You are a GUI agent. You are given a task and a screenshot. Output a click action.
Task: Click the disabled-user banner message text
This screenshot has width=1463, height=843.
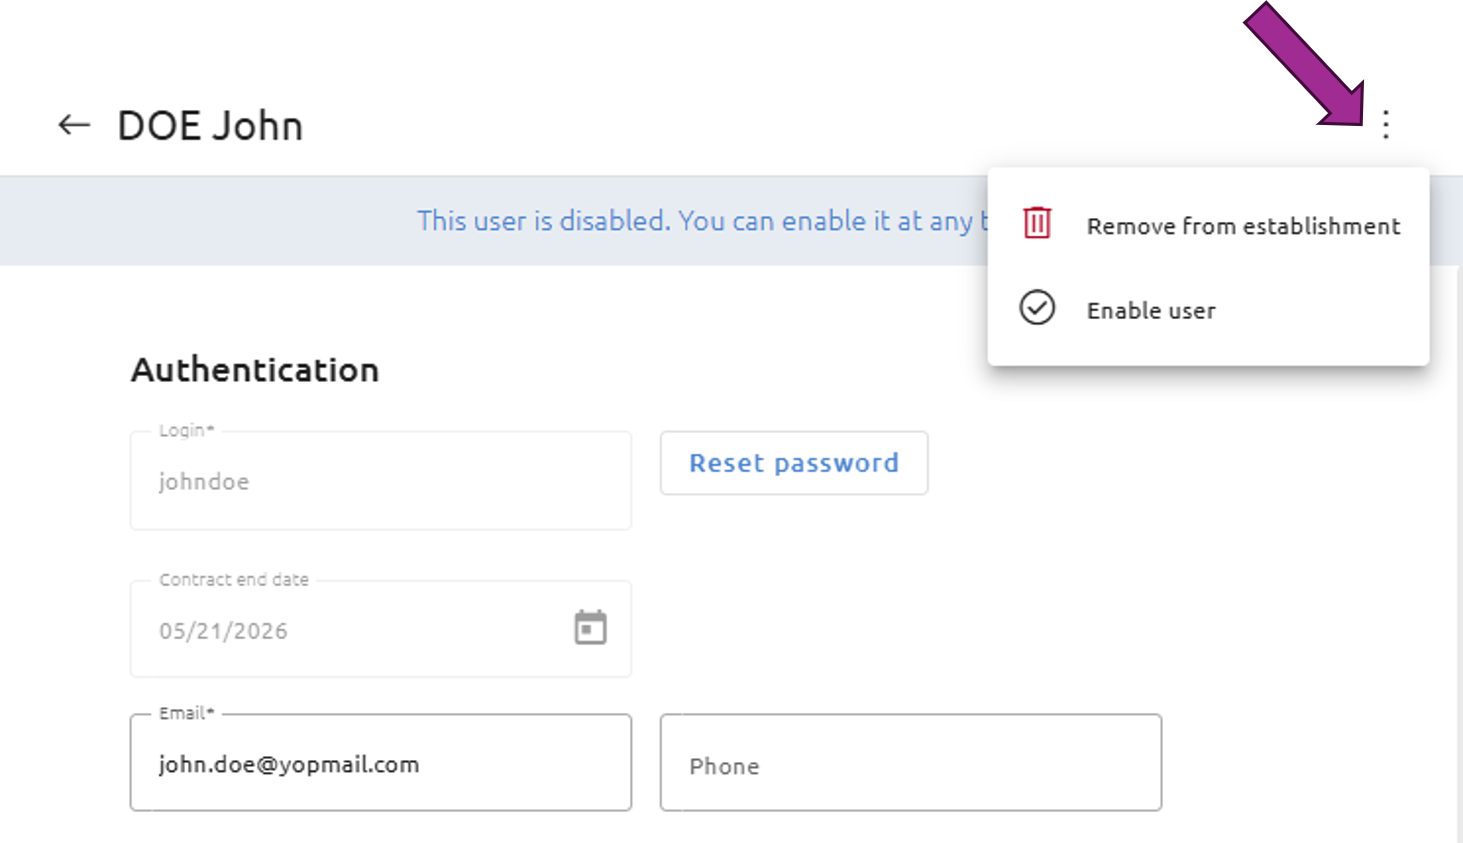[x=702, y=221]
